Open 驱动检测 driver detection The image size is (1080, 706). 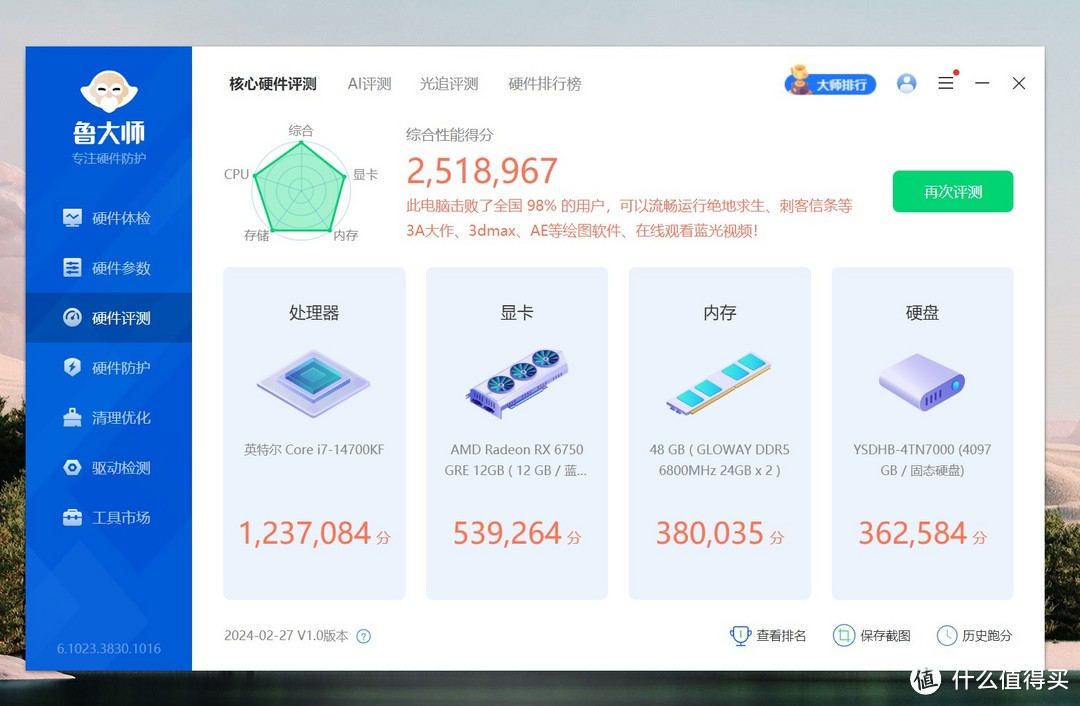tap(108, 468)
